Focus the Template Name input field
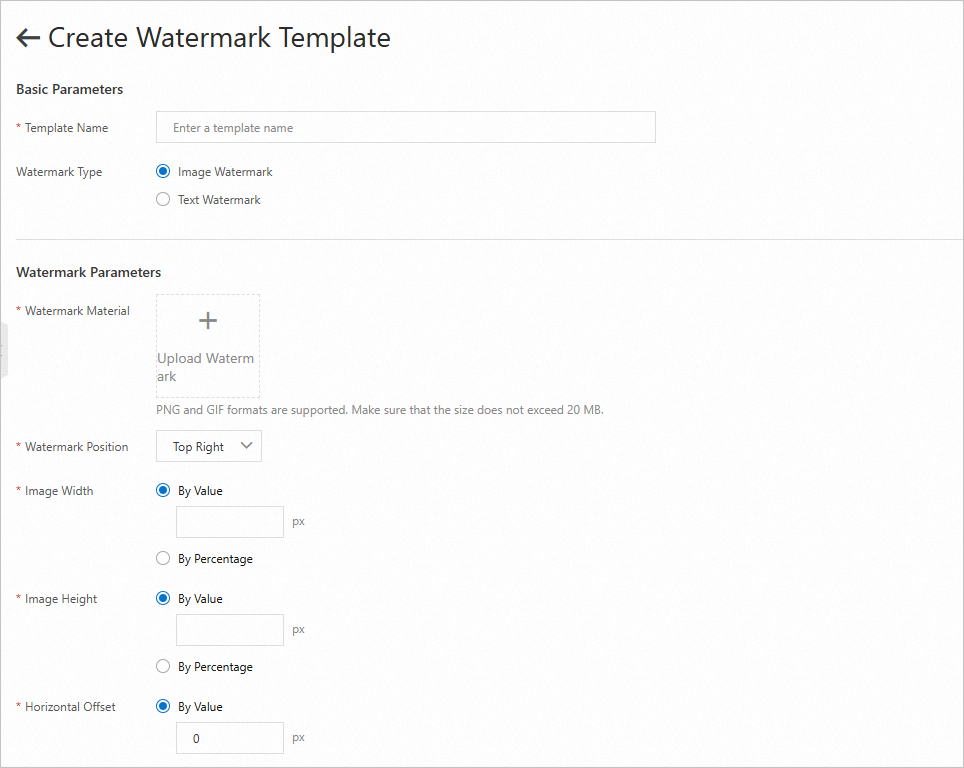Viewport: 964px width, 768px height. tap(405, 128)
